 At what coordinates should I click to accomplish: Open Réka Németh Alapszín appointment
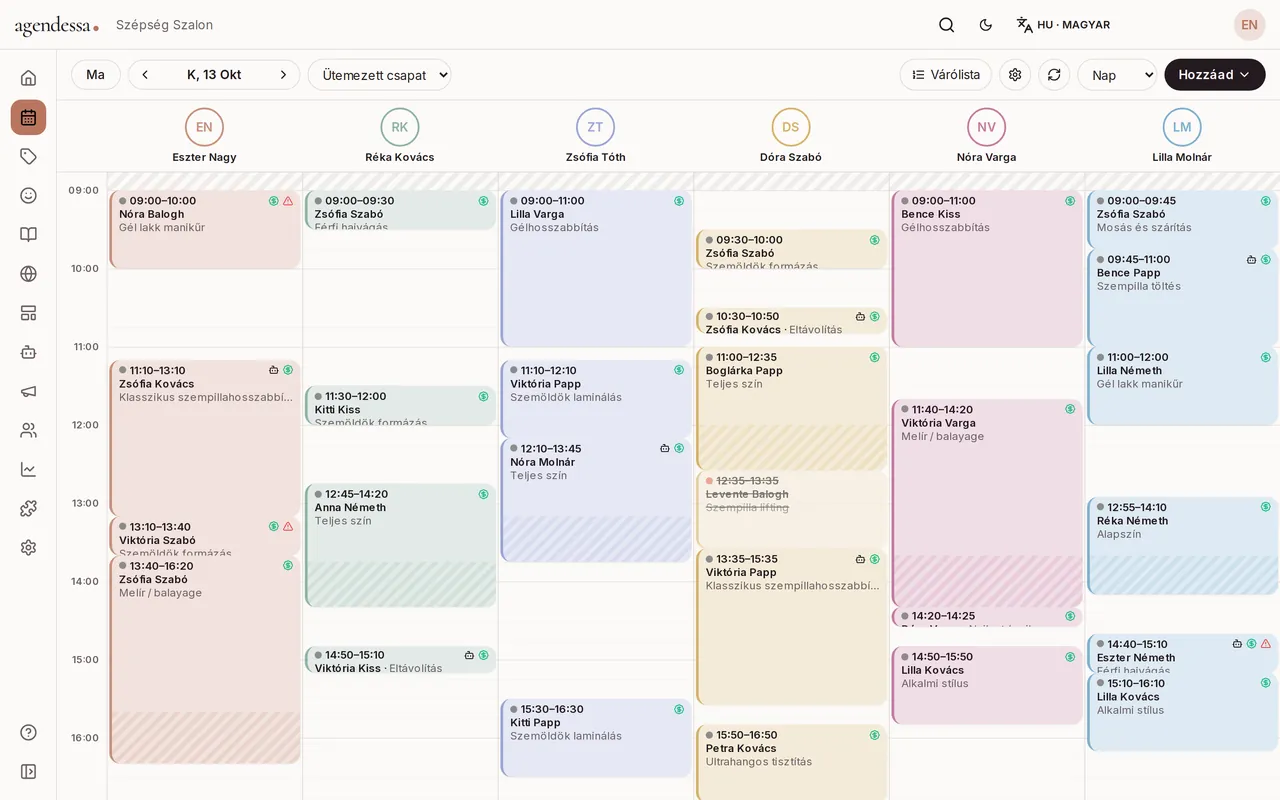click(1182, 546)
